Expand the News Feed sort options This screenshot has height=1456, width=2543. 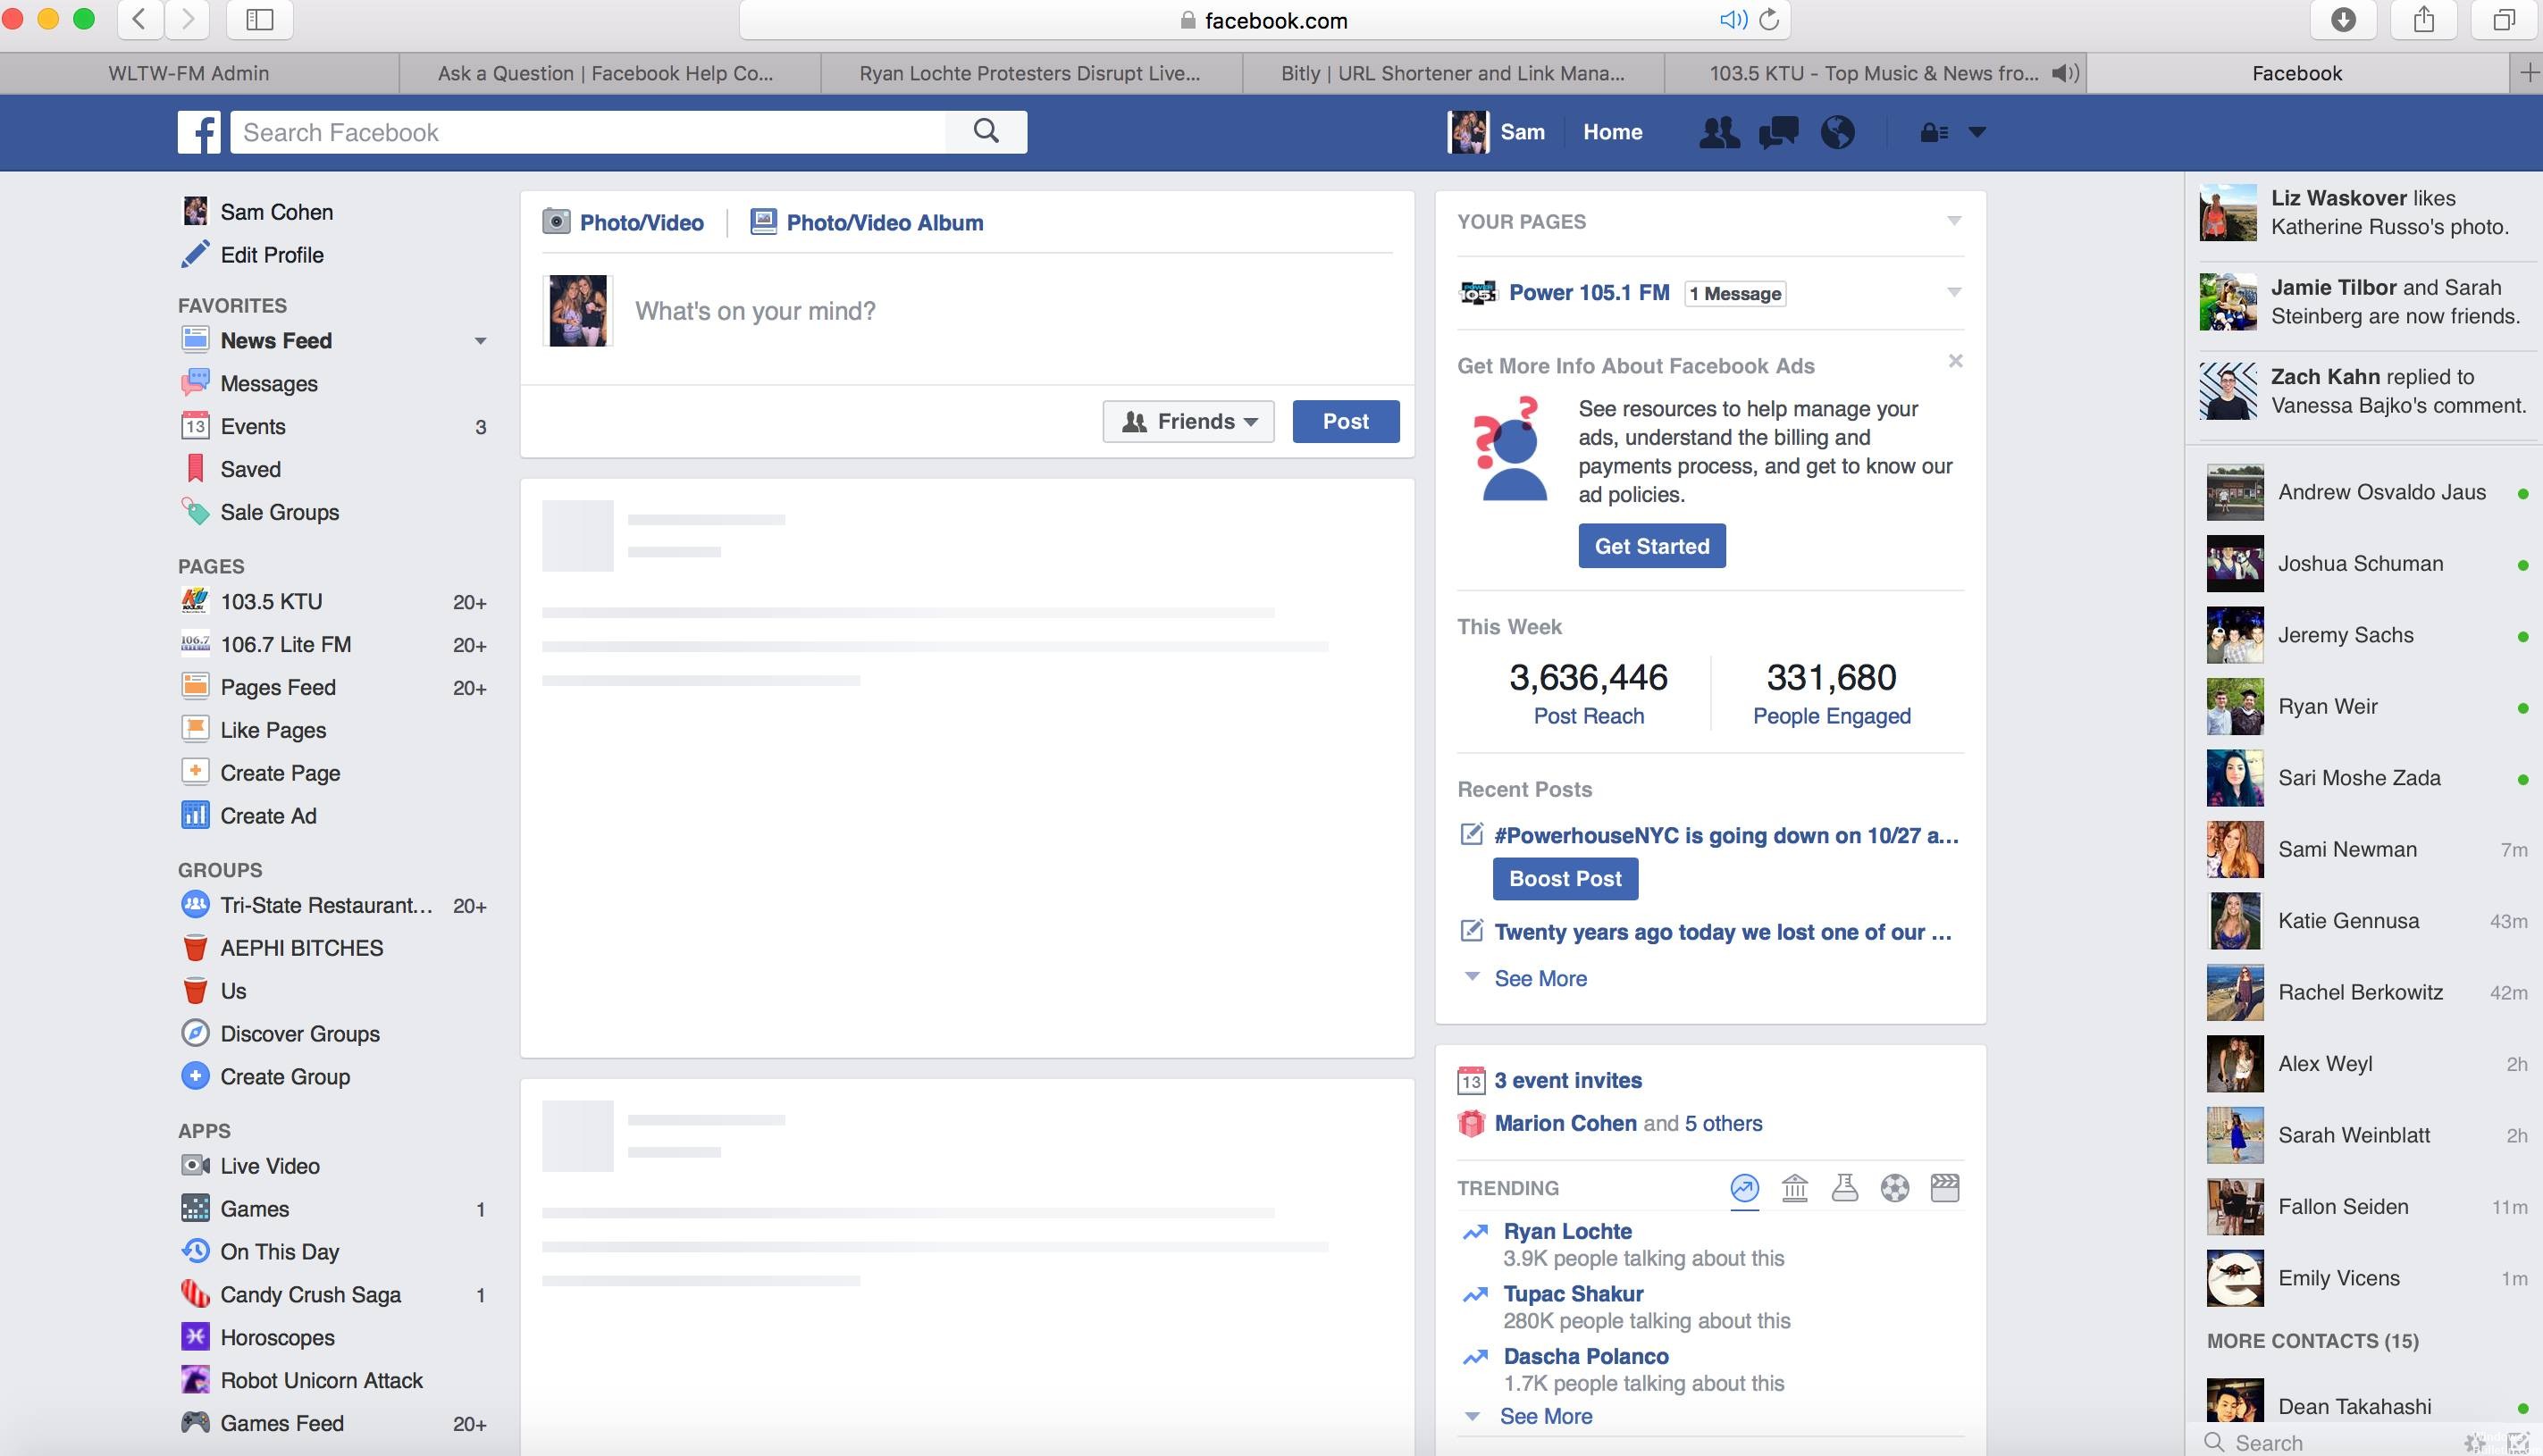click(x=481, y=341)
